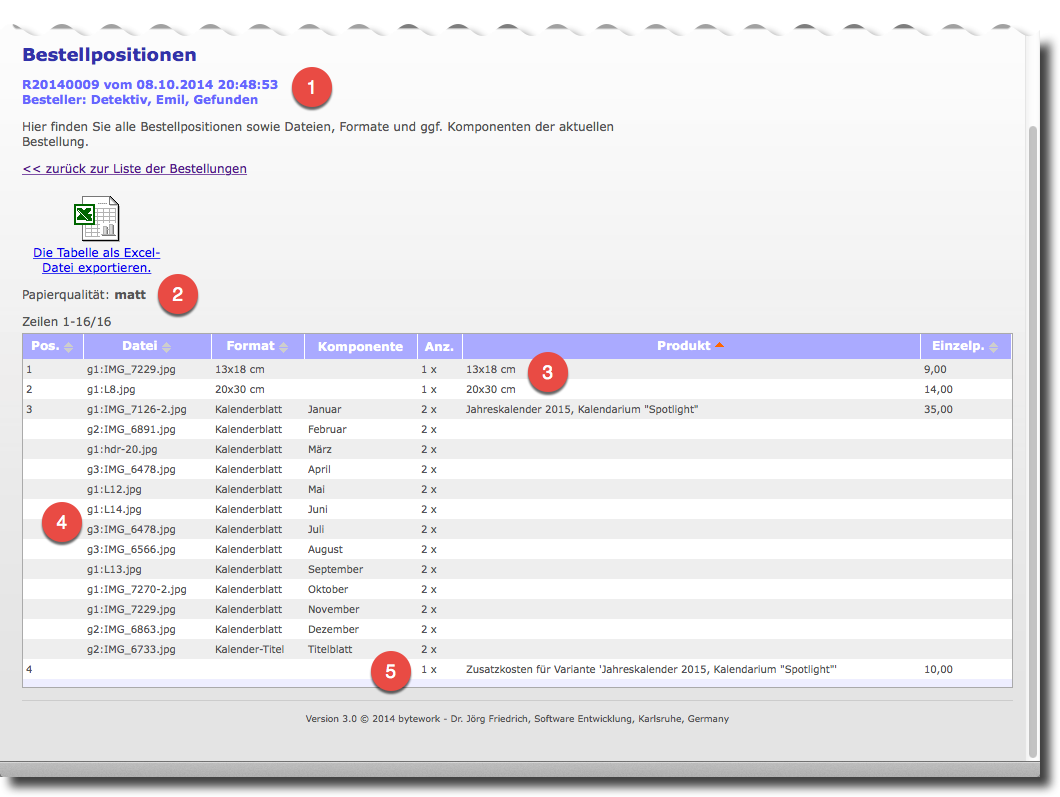Go back via 'zurück zur Liste der Bestellungen'
The width and height of the screenshot is (1060, 797).
pos(134,169)
